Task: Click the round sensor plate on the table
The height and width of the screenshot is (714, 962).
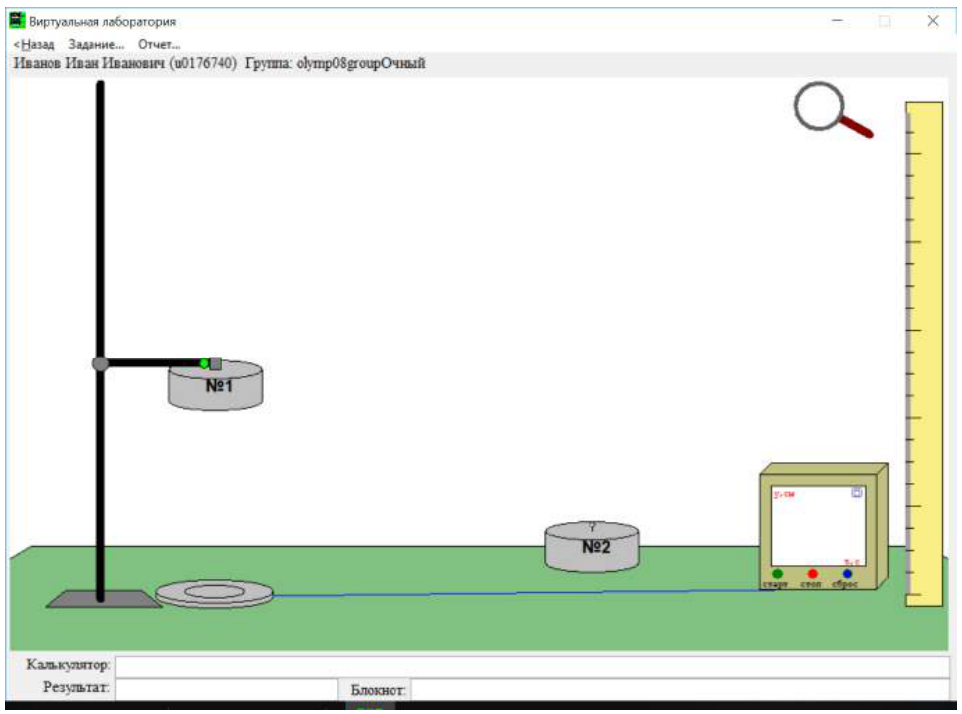Action: point(214,593)
